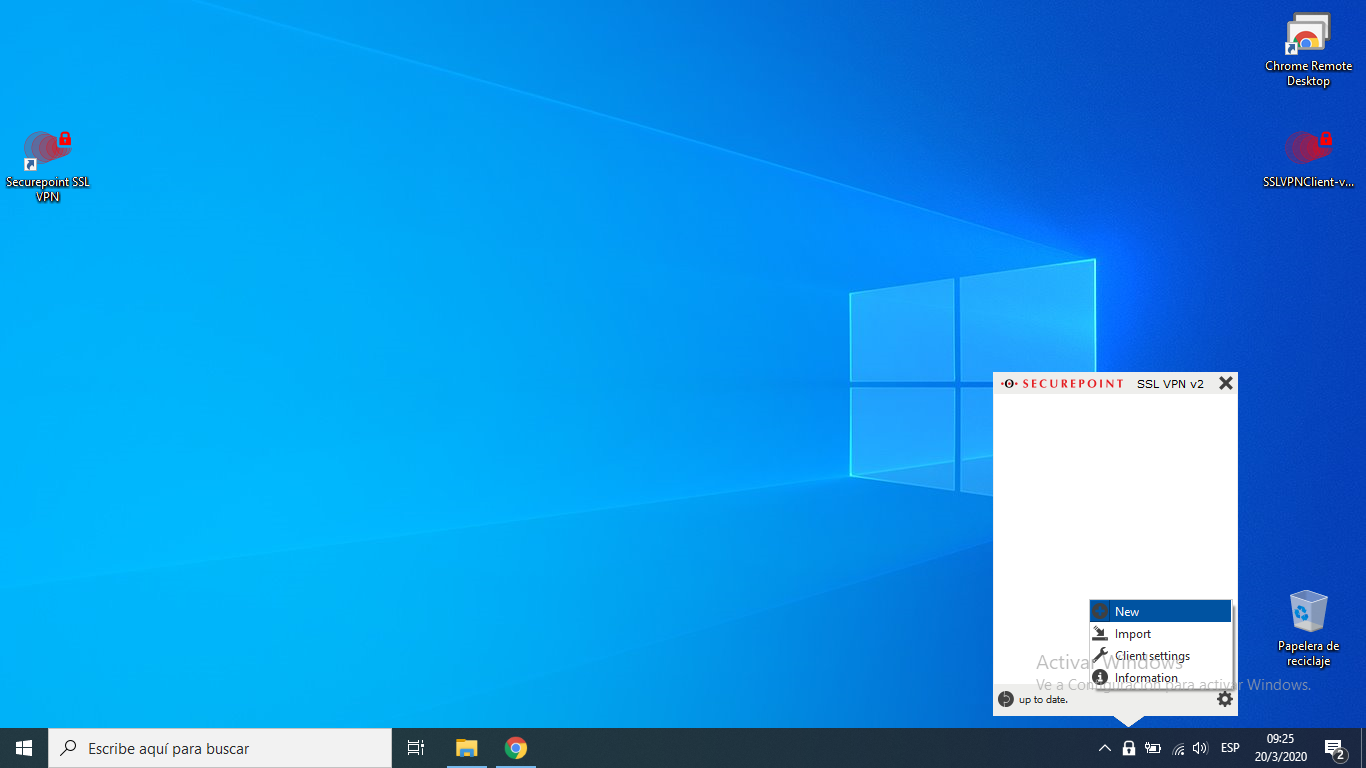Launch Google Chrome from the taskbar

click(x=515, y=748)
